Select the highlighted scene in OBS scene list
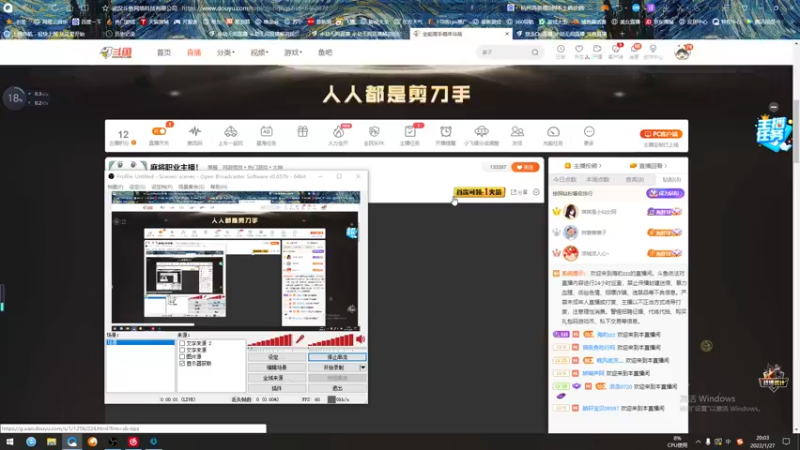 coord(140,342)
